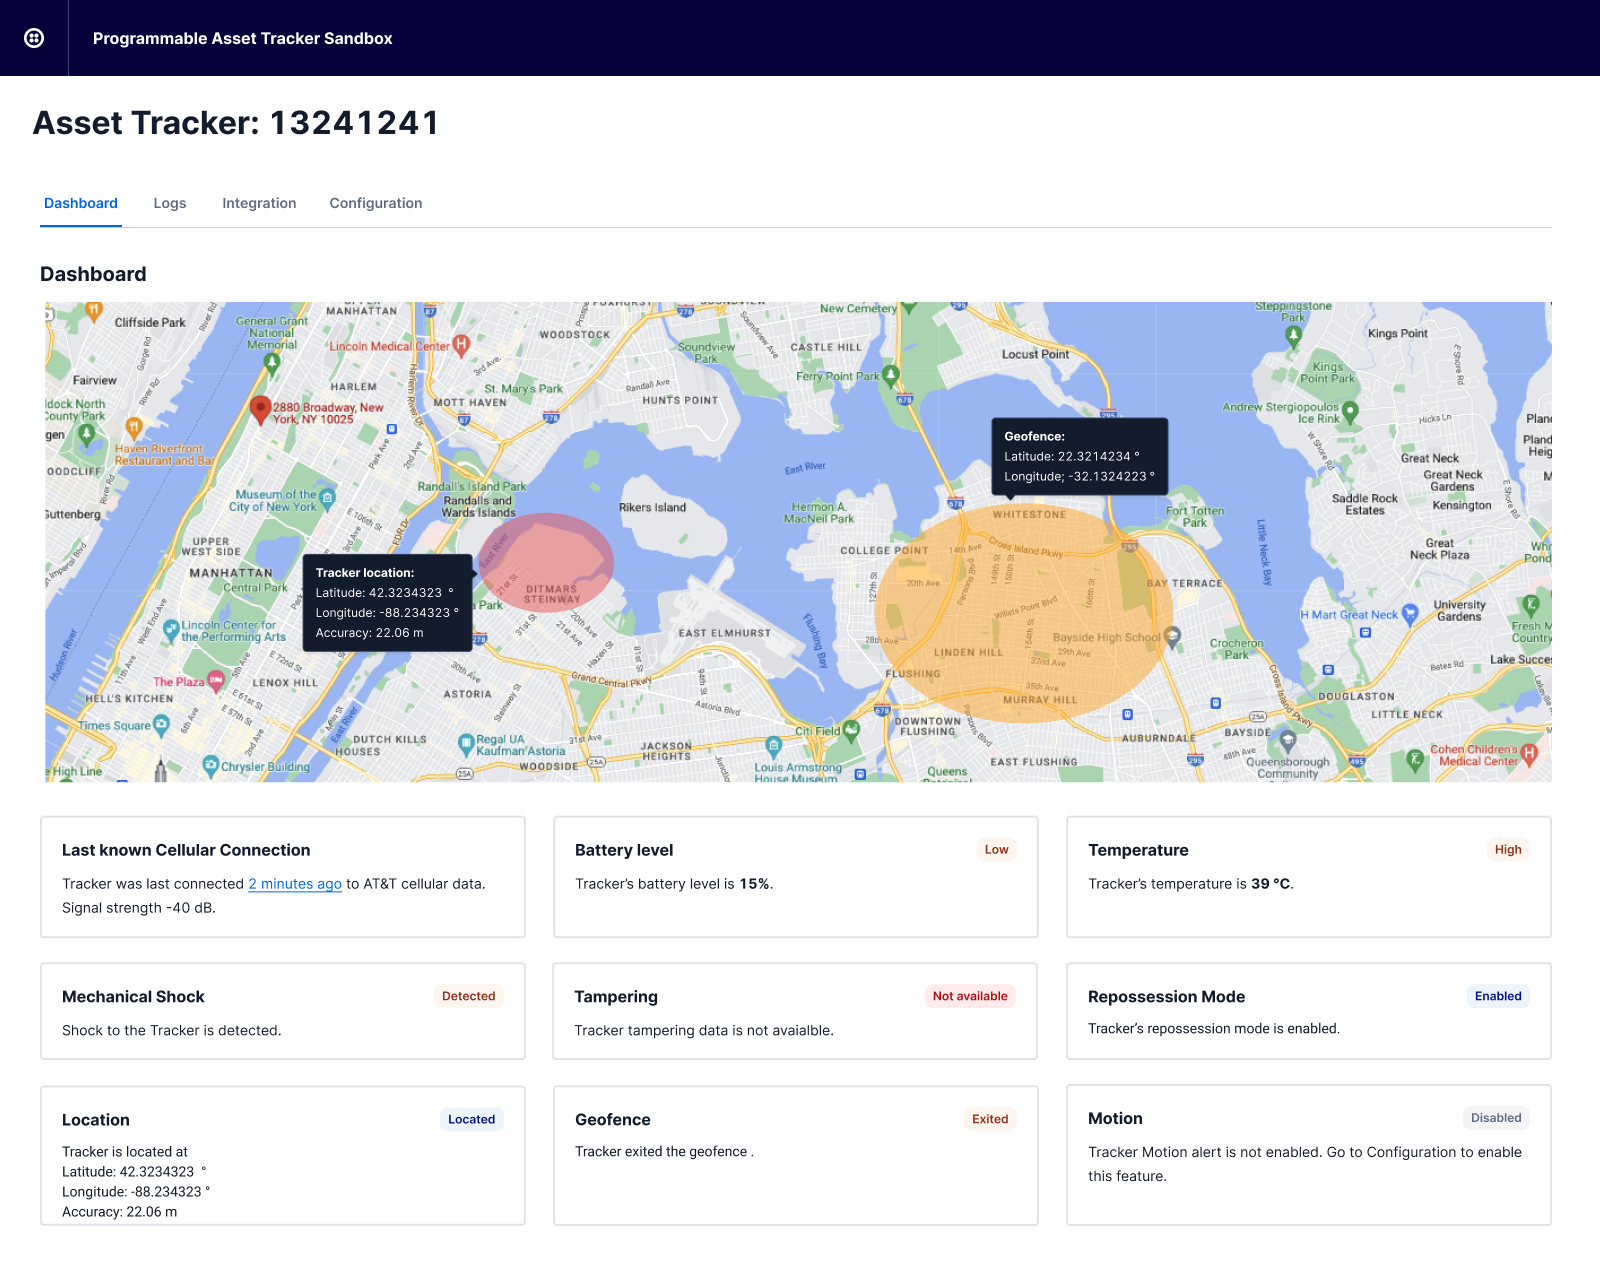Click the Chrysler Building marker icon

pos(211,766)
